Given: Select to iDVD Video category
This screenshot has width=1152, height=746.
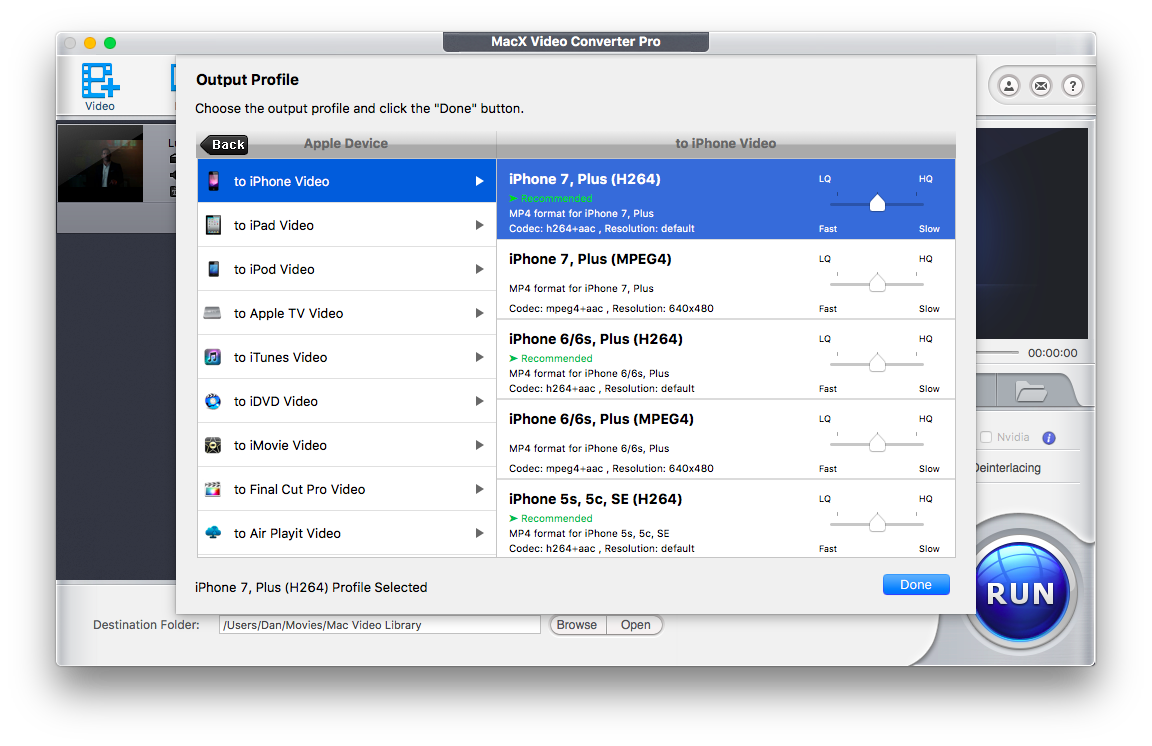Looking at the screenshot, I should [x=347, y=401].
